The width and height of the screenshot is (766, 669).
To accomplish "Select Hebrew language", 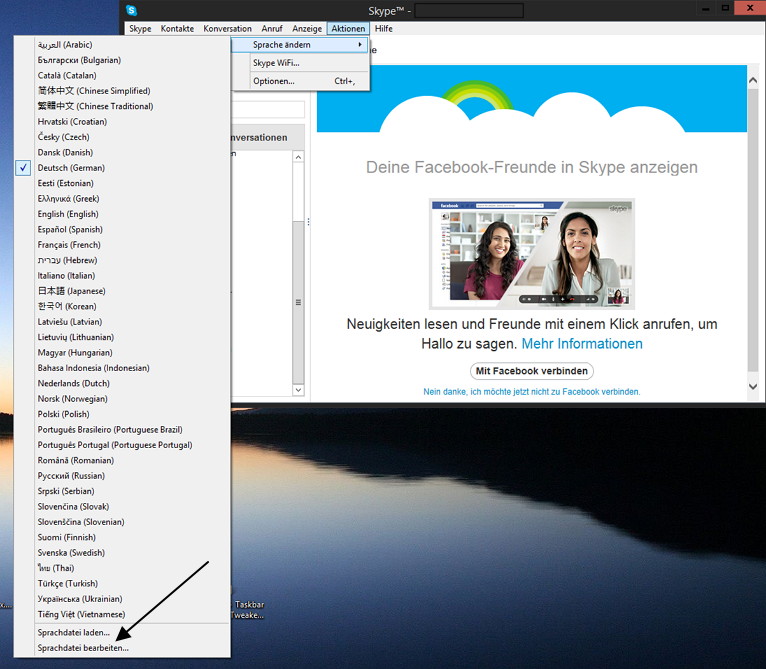I will pos(122,260).
